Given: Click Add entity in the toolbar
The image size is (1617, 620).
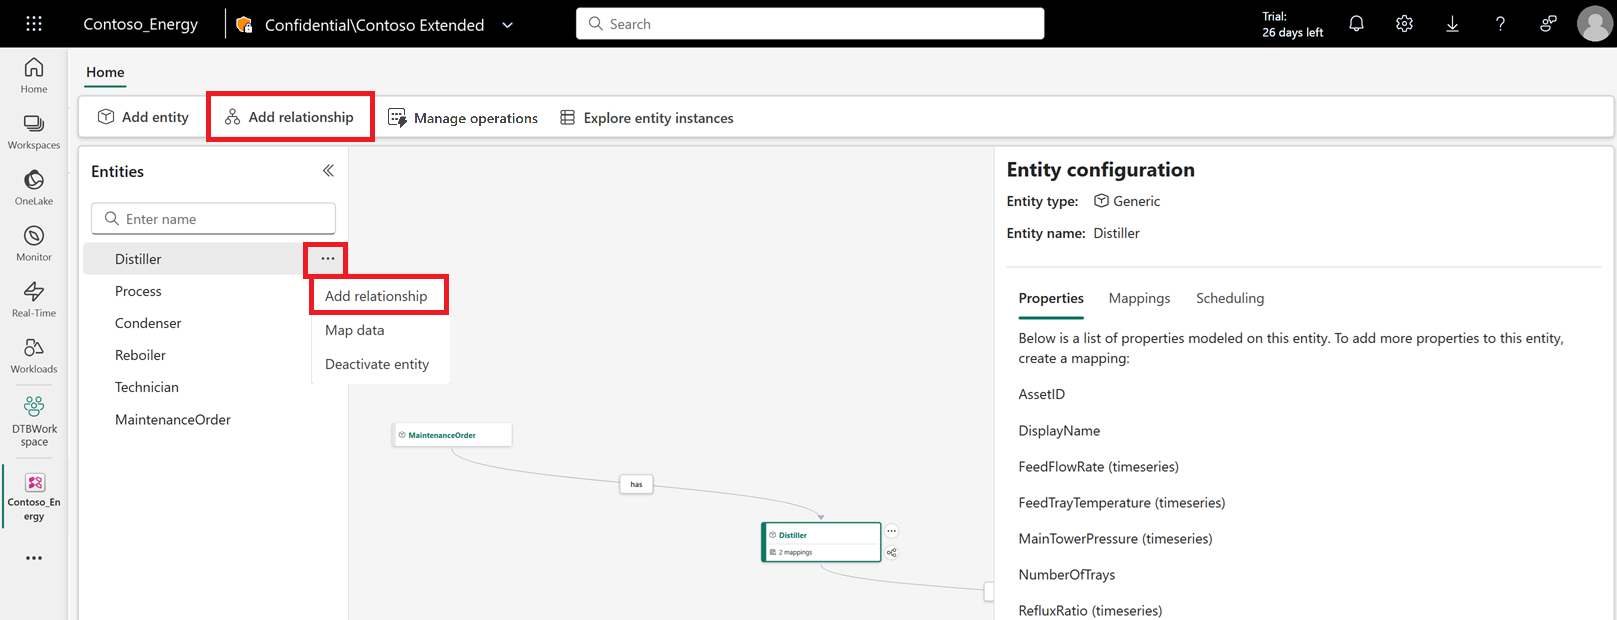Looking at the screenshot, I should click(143, 117).
